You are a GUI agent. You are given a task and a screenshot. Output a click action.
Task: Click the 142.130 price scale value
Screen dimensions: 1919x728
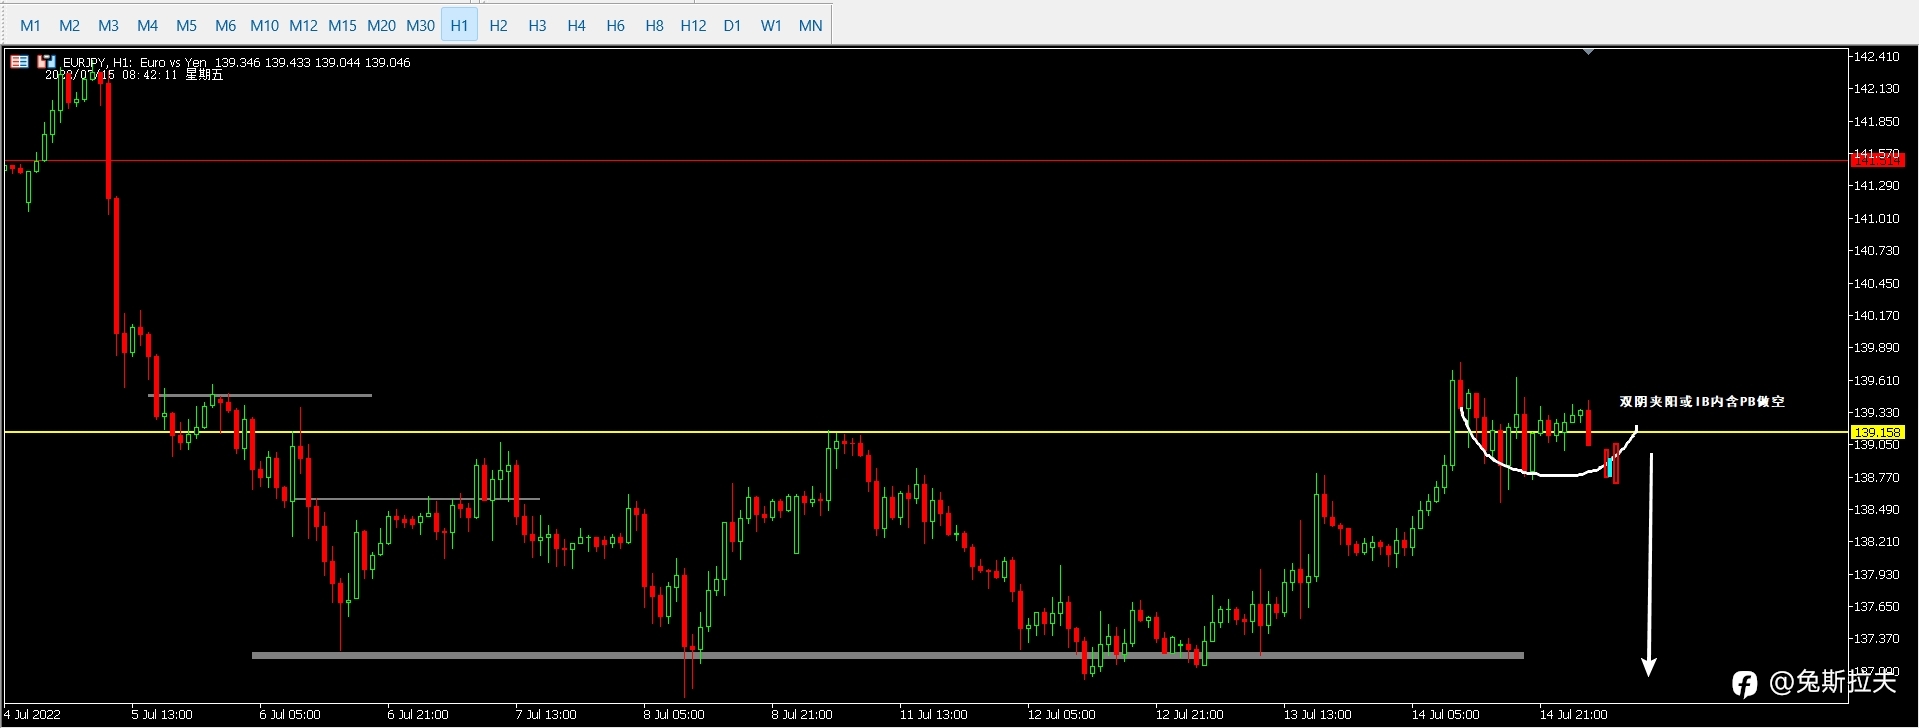(1876, 88)
